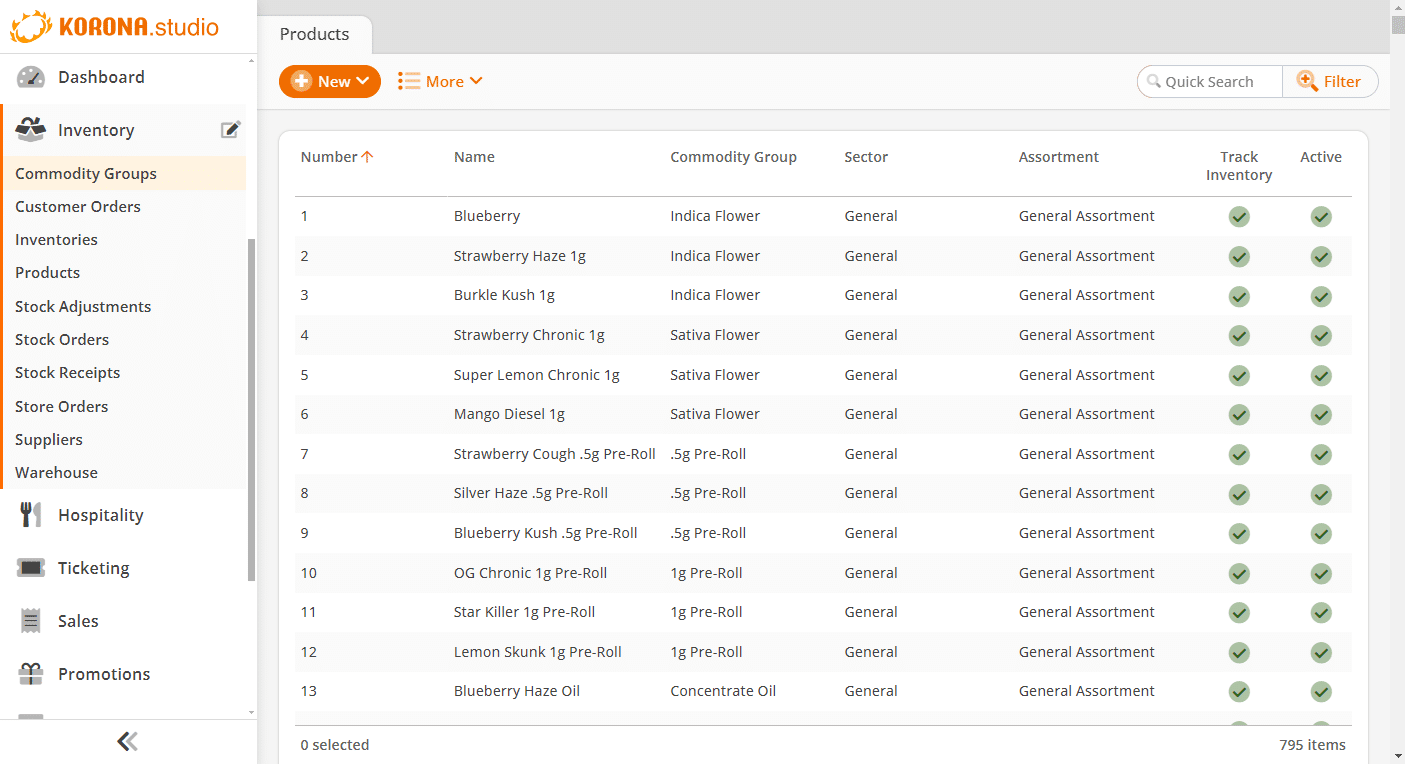Click the 795 items count
1405x764 pixels.
(x=1312, y=745)
